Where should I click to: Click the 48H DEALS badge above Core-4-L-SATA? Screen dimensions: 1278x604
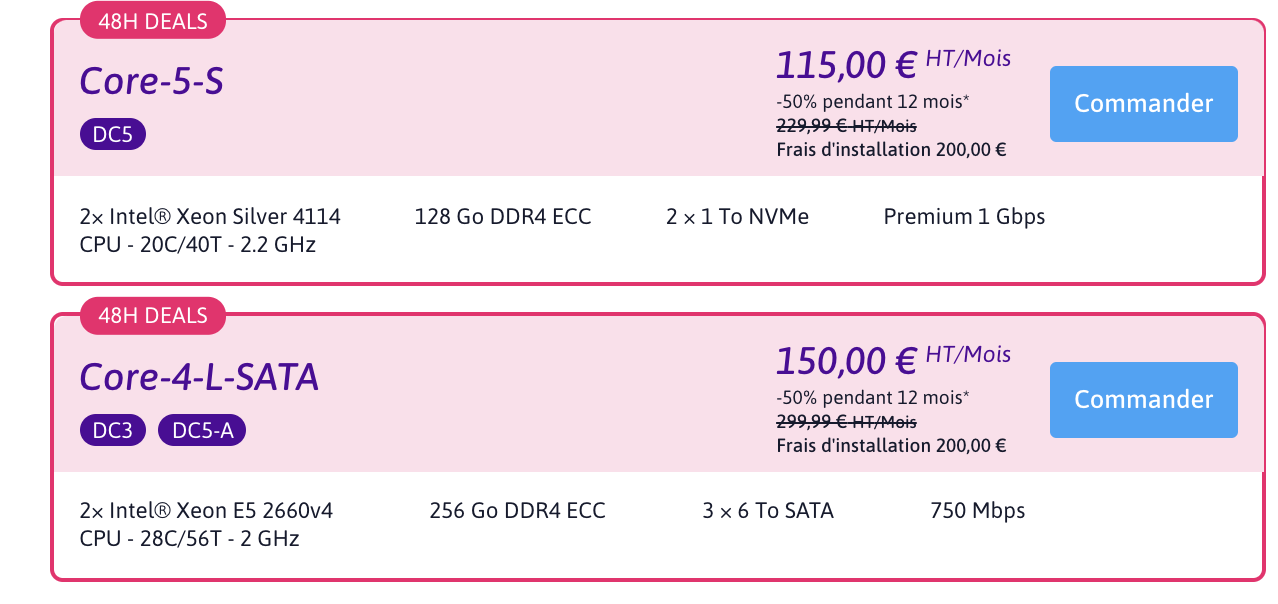pyautogui.click(x=153, y=316)
